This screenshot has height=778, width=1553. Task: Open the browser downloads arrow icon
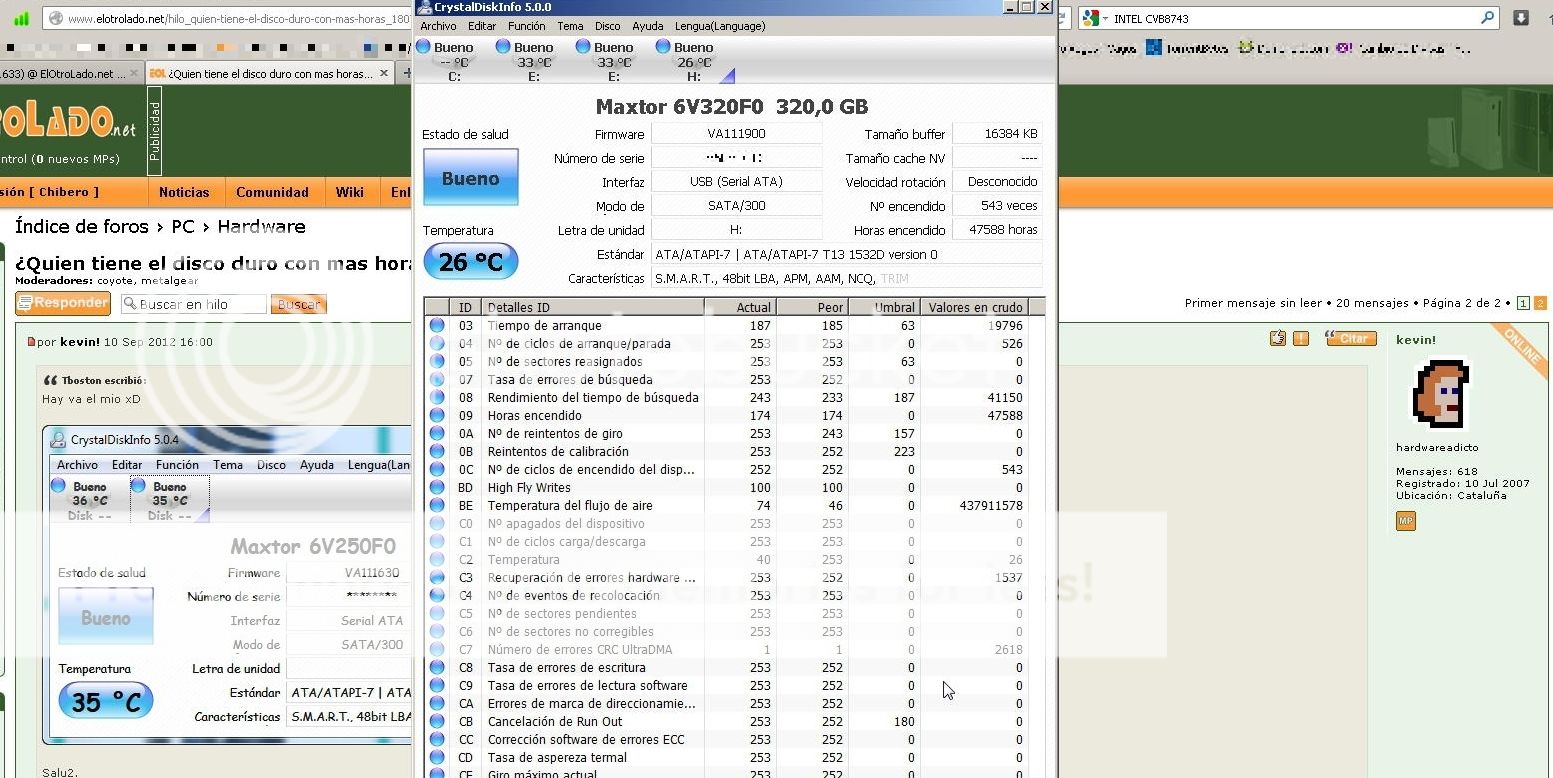[1521, 18]
